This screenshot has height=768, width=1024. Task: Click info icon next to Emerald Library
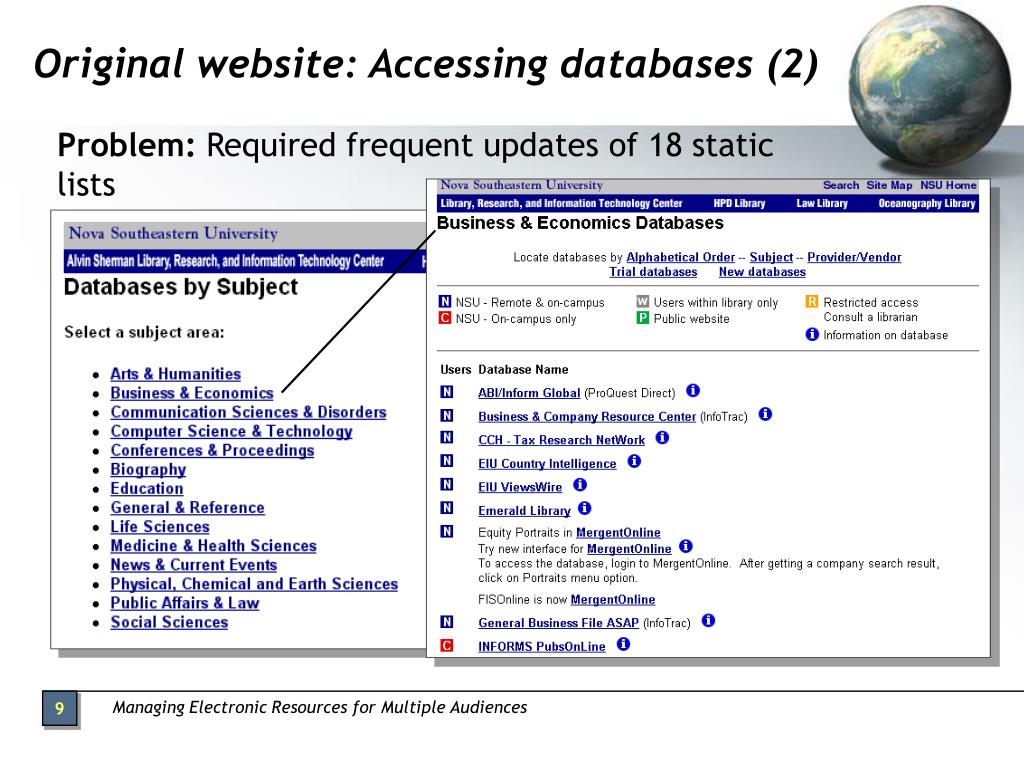click(x=585, y=508)
